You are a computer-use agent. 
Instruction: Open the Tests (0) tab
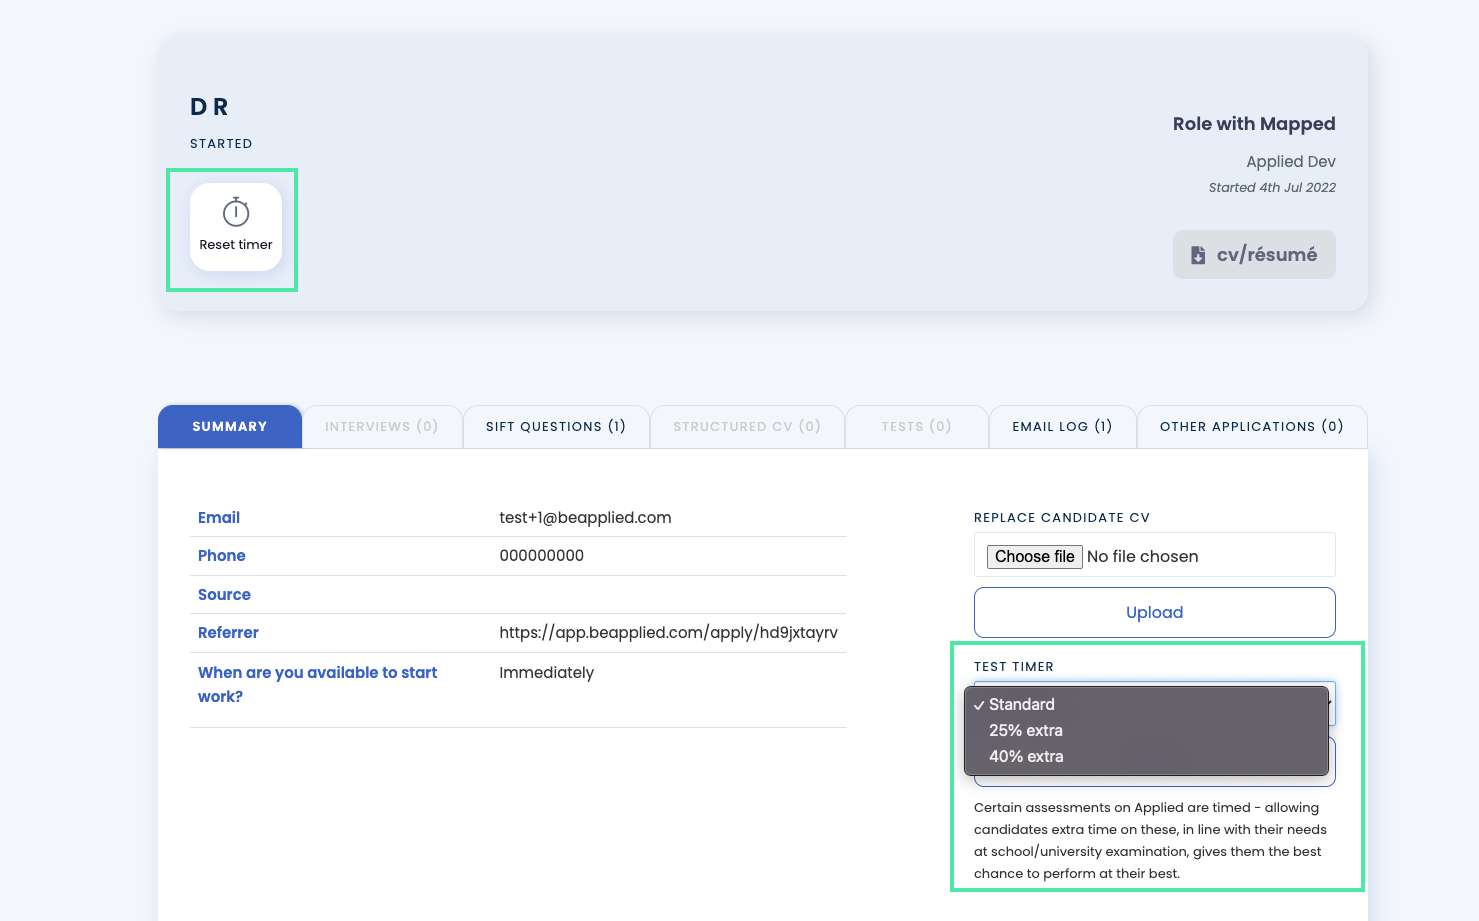tap(916, 427)
